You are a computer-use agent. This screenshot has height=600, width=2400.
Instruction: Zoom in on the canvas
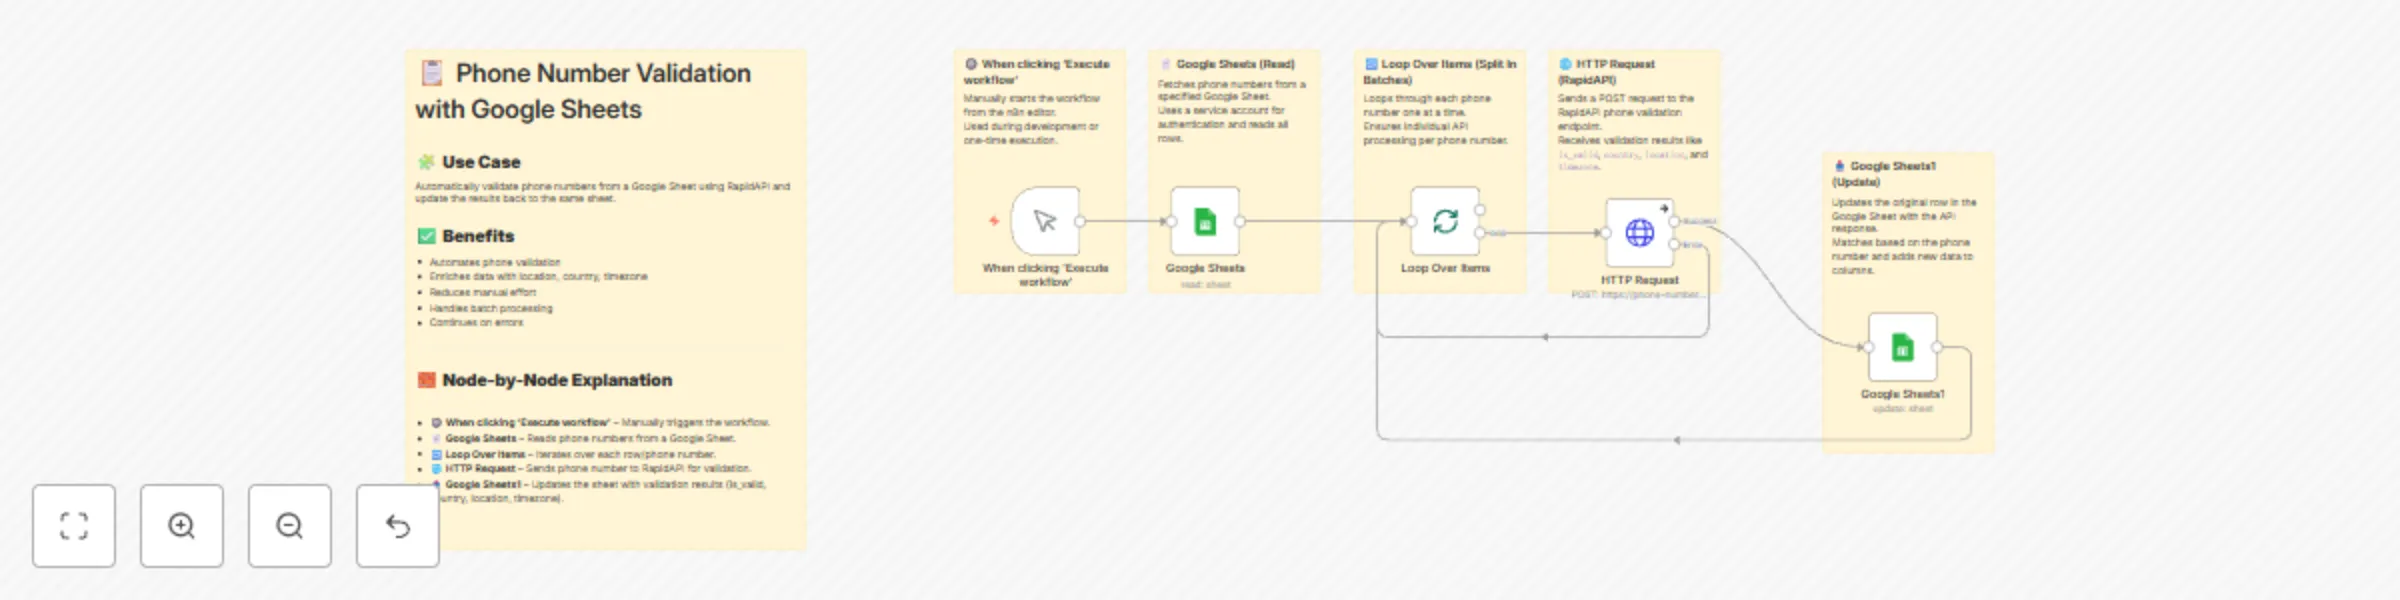tap(182, 526)
